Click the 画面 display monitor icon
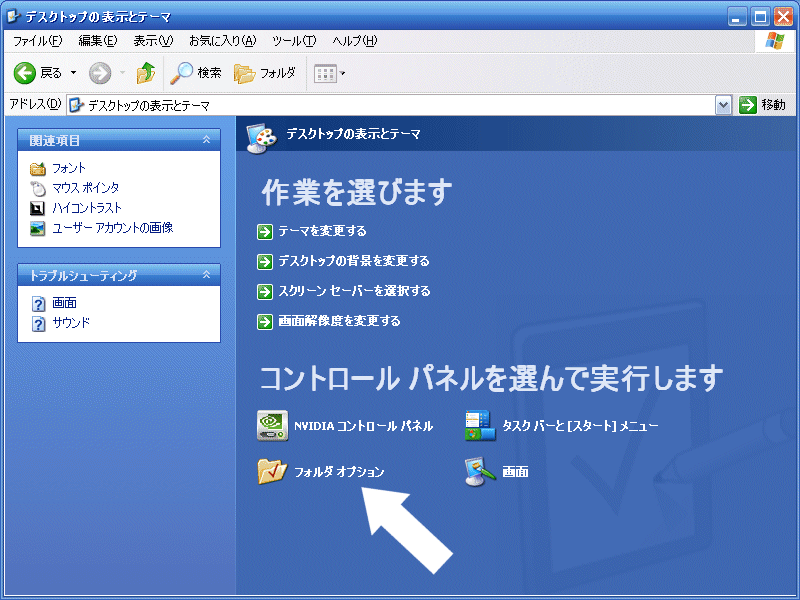Screen dimensions: 800x600 point(480,471)
